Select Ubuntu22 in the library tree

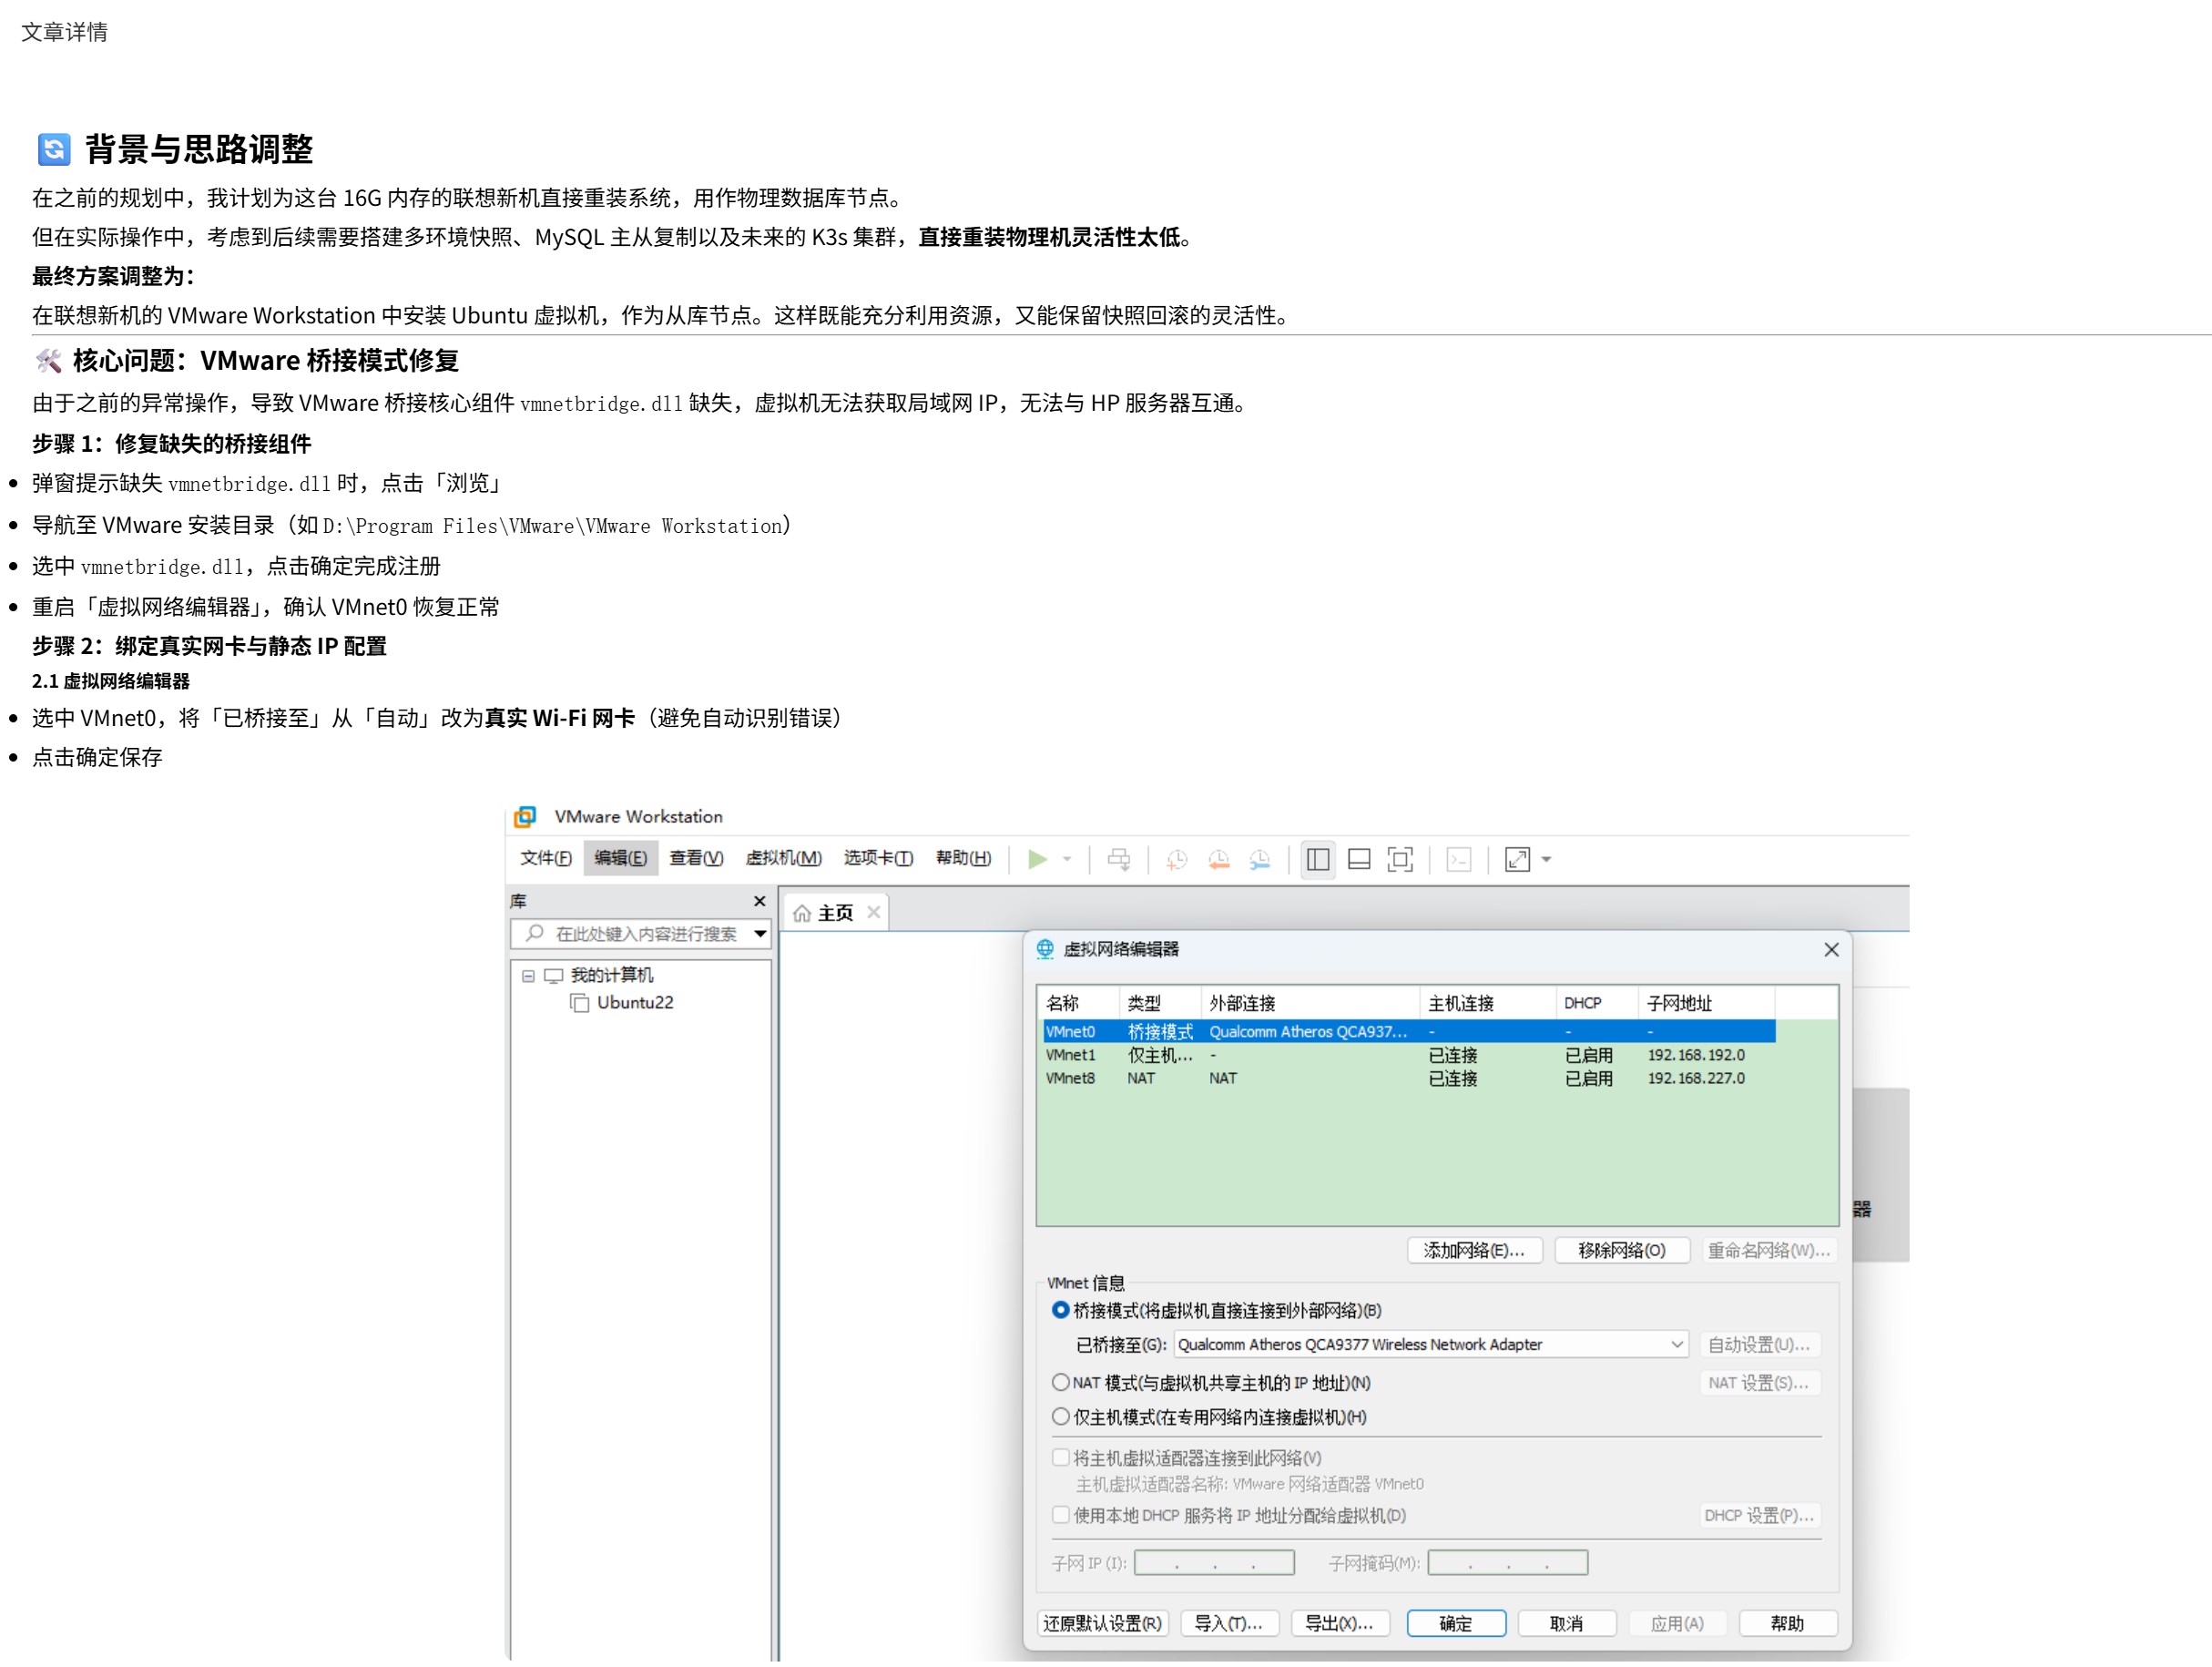(x=634, y=1002)
